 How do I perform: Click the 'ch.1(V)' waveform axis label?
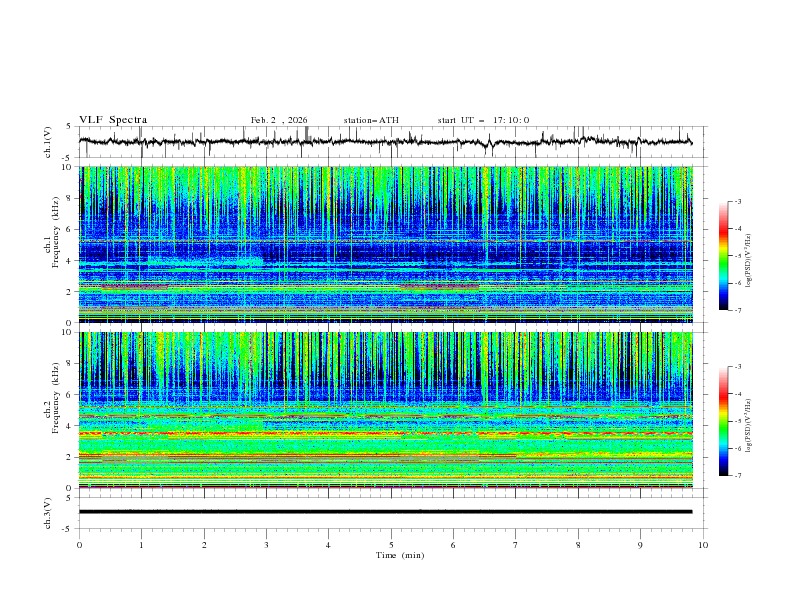[x=48, y=142]
